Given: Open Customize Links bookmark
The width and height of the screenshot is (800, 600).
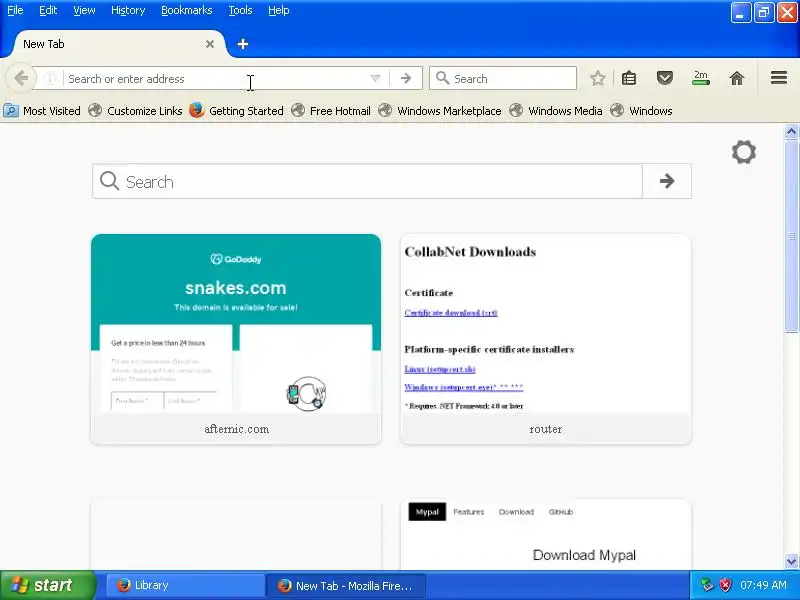Looking at the screenshot, I should coord(135,111).
